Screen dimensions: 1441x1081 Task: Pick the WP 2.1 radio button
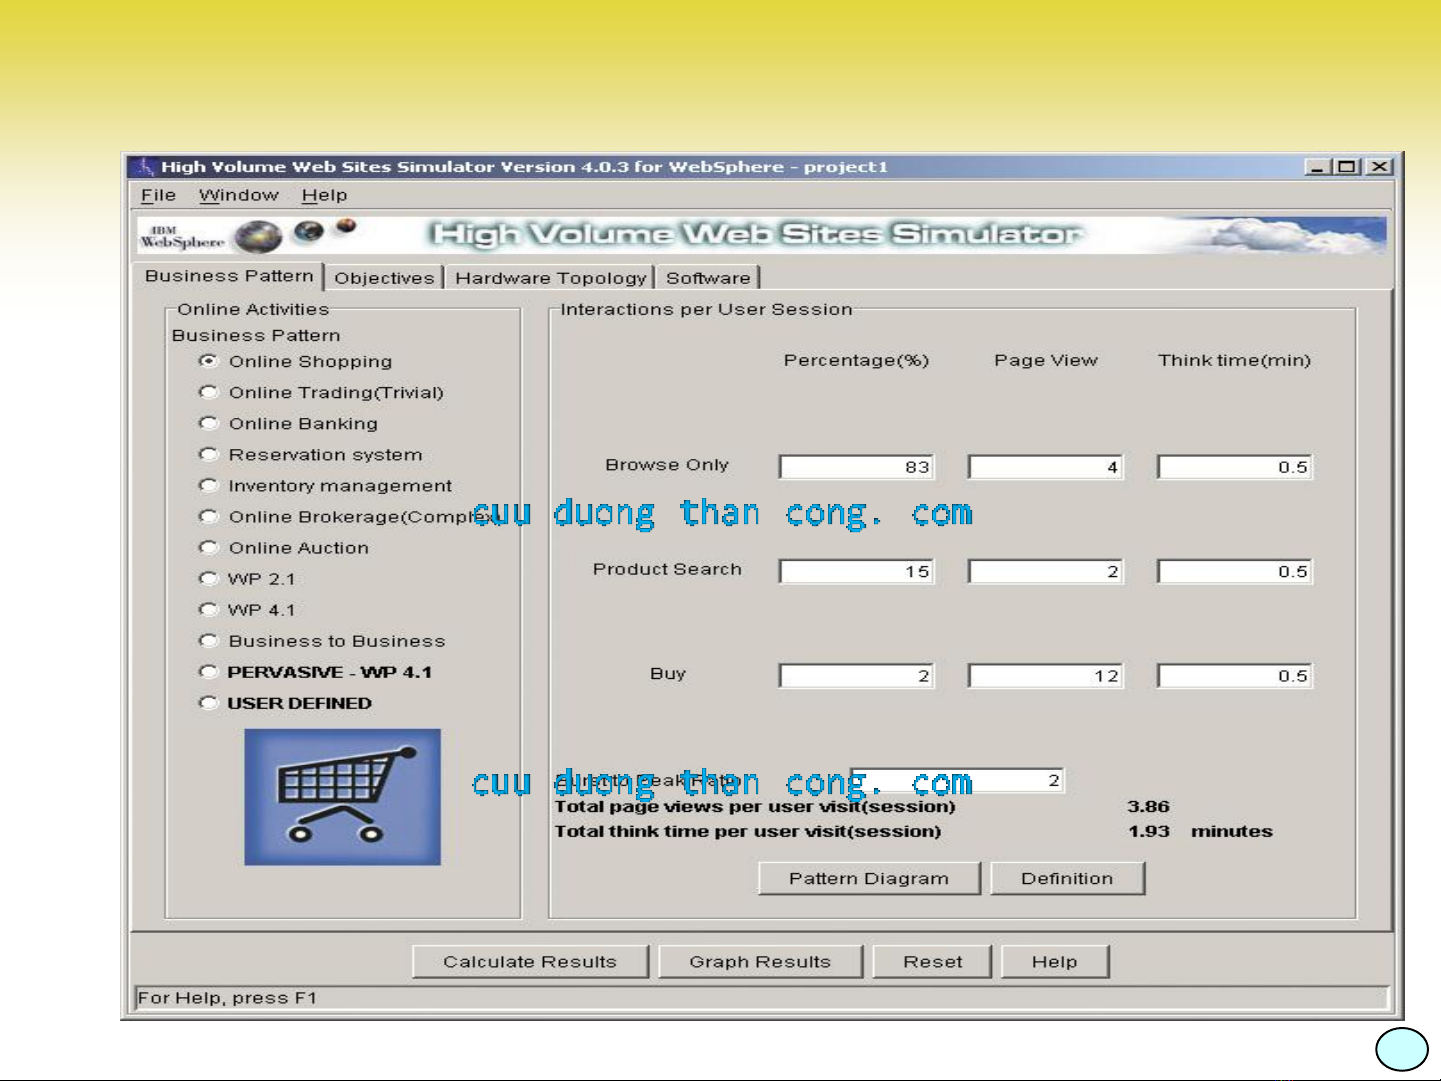point(208,578)
